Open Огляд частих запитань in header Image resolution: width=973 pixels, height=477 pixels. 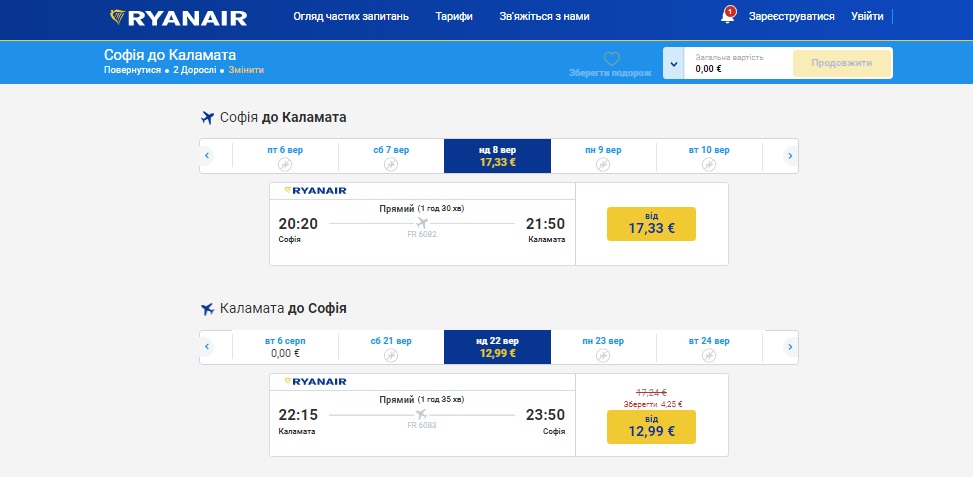click(351, 17)
